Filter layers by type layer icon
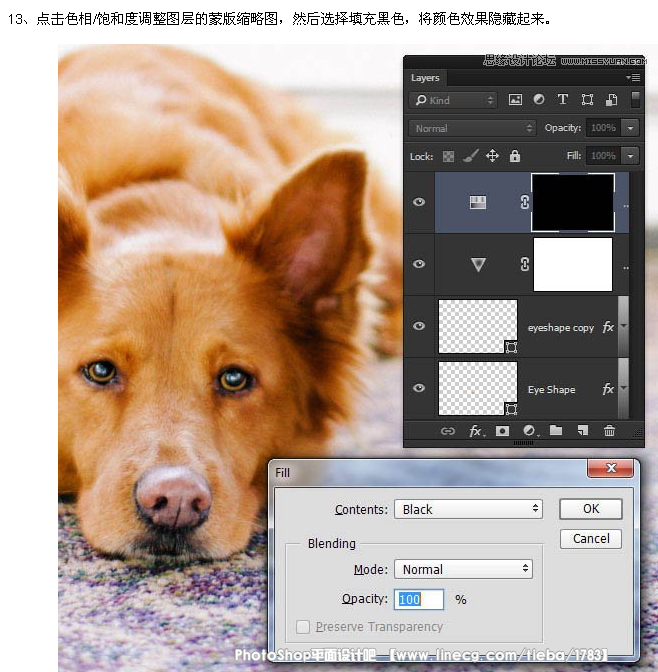658x672 pixels. pos(563,100)
